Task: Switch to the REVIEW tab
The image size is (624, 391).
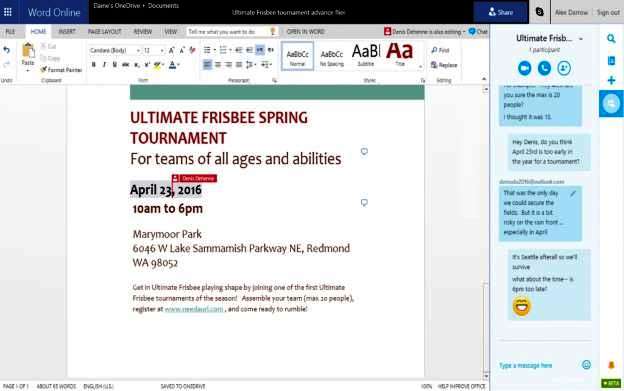Action: tap(142, 31)
